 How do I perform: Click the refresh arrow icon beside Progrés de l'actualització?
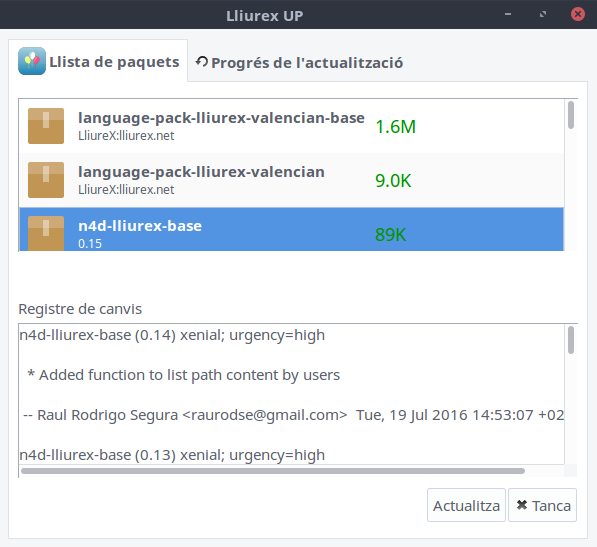tap(202, 62)
